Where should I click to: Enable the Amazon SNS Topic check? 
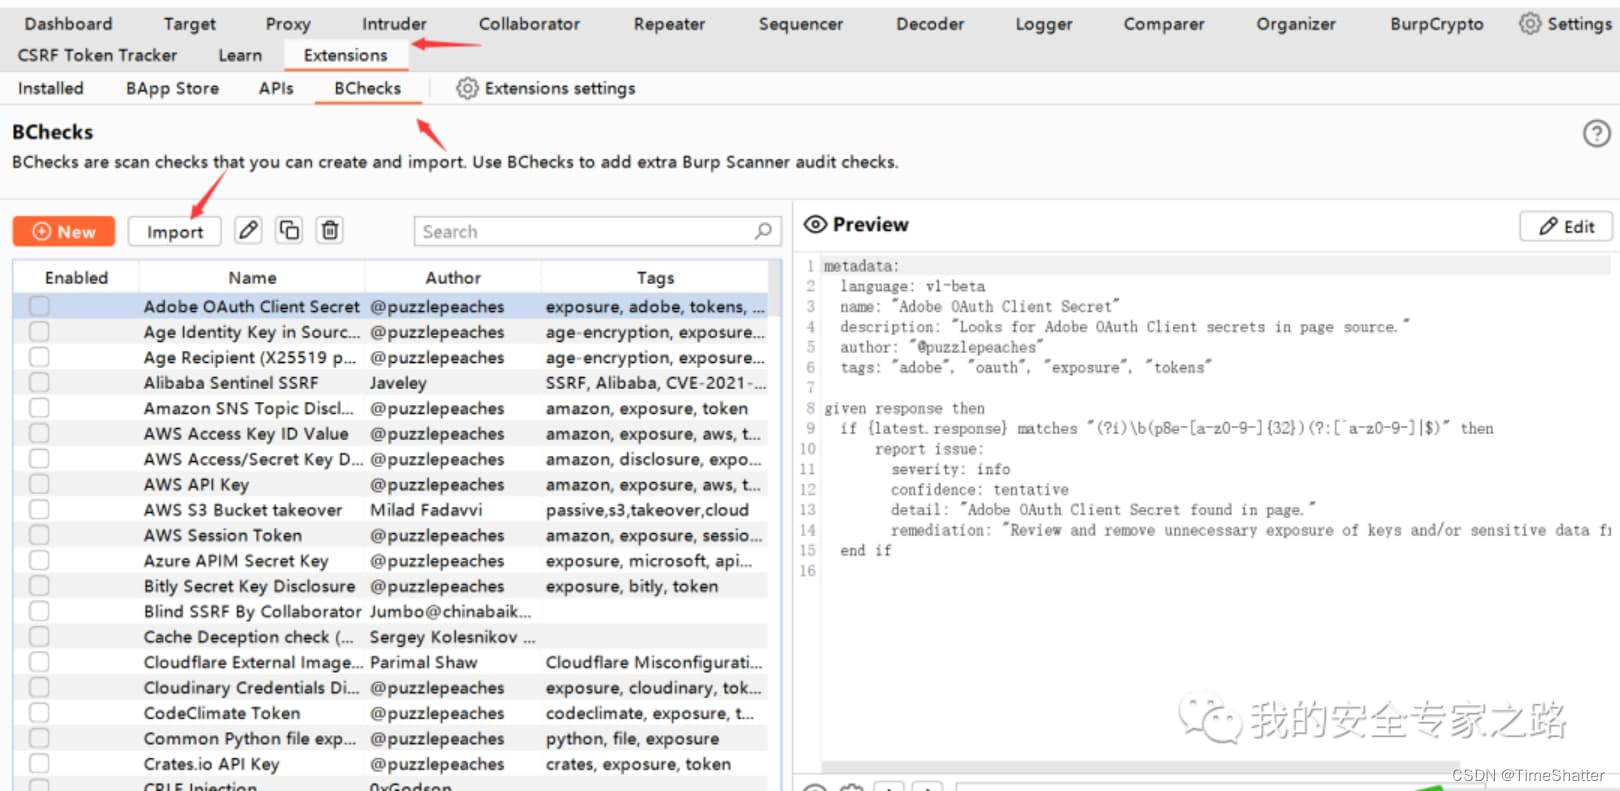tap(39, 408)
